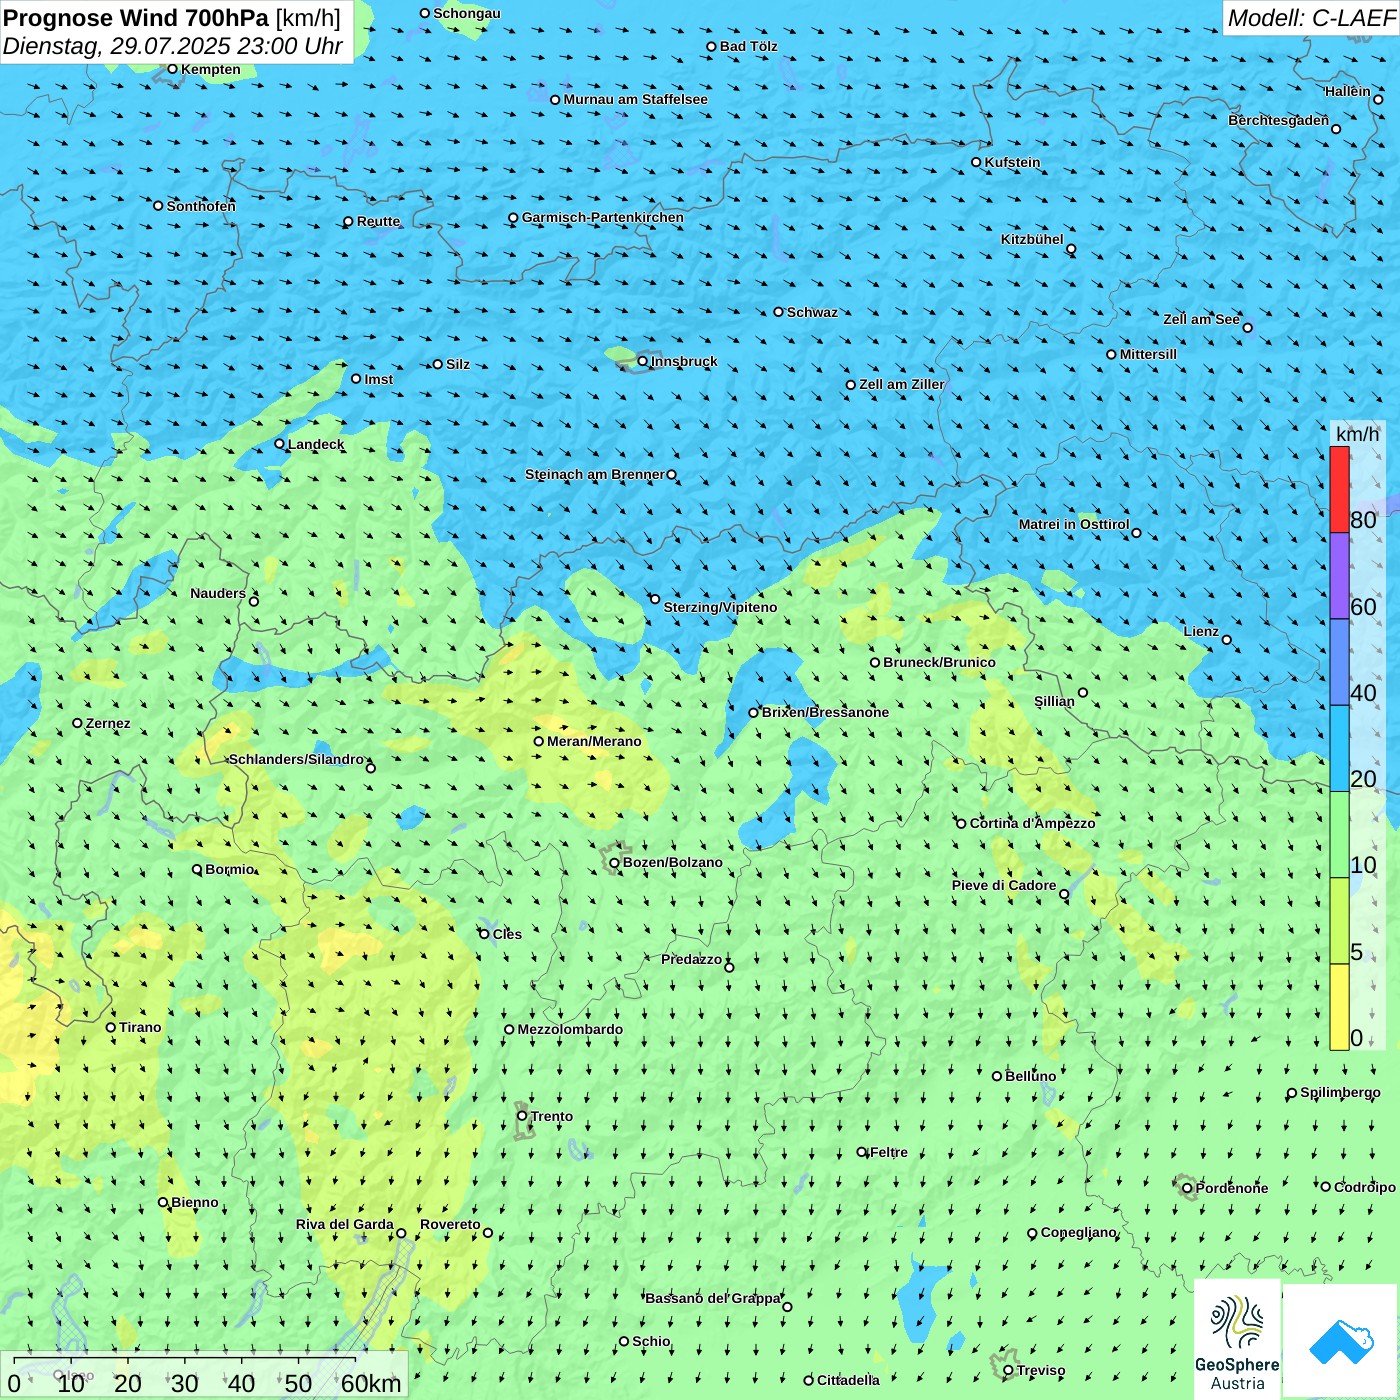Click the Zell am See marker
Image resolution: width=1400 pixels, height=1400 pixels.
[x=1247, y=327]
